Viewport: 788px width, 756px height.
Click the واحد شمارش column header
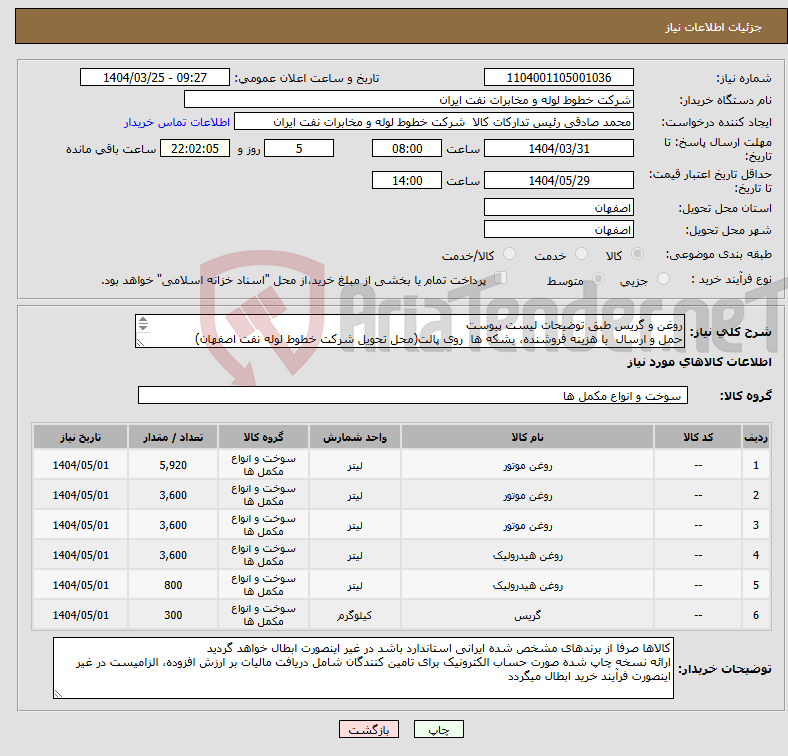tap(355, 437)
